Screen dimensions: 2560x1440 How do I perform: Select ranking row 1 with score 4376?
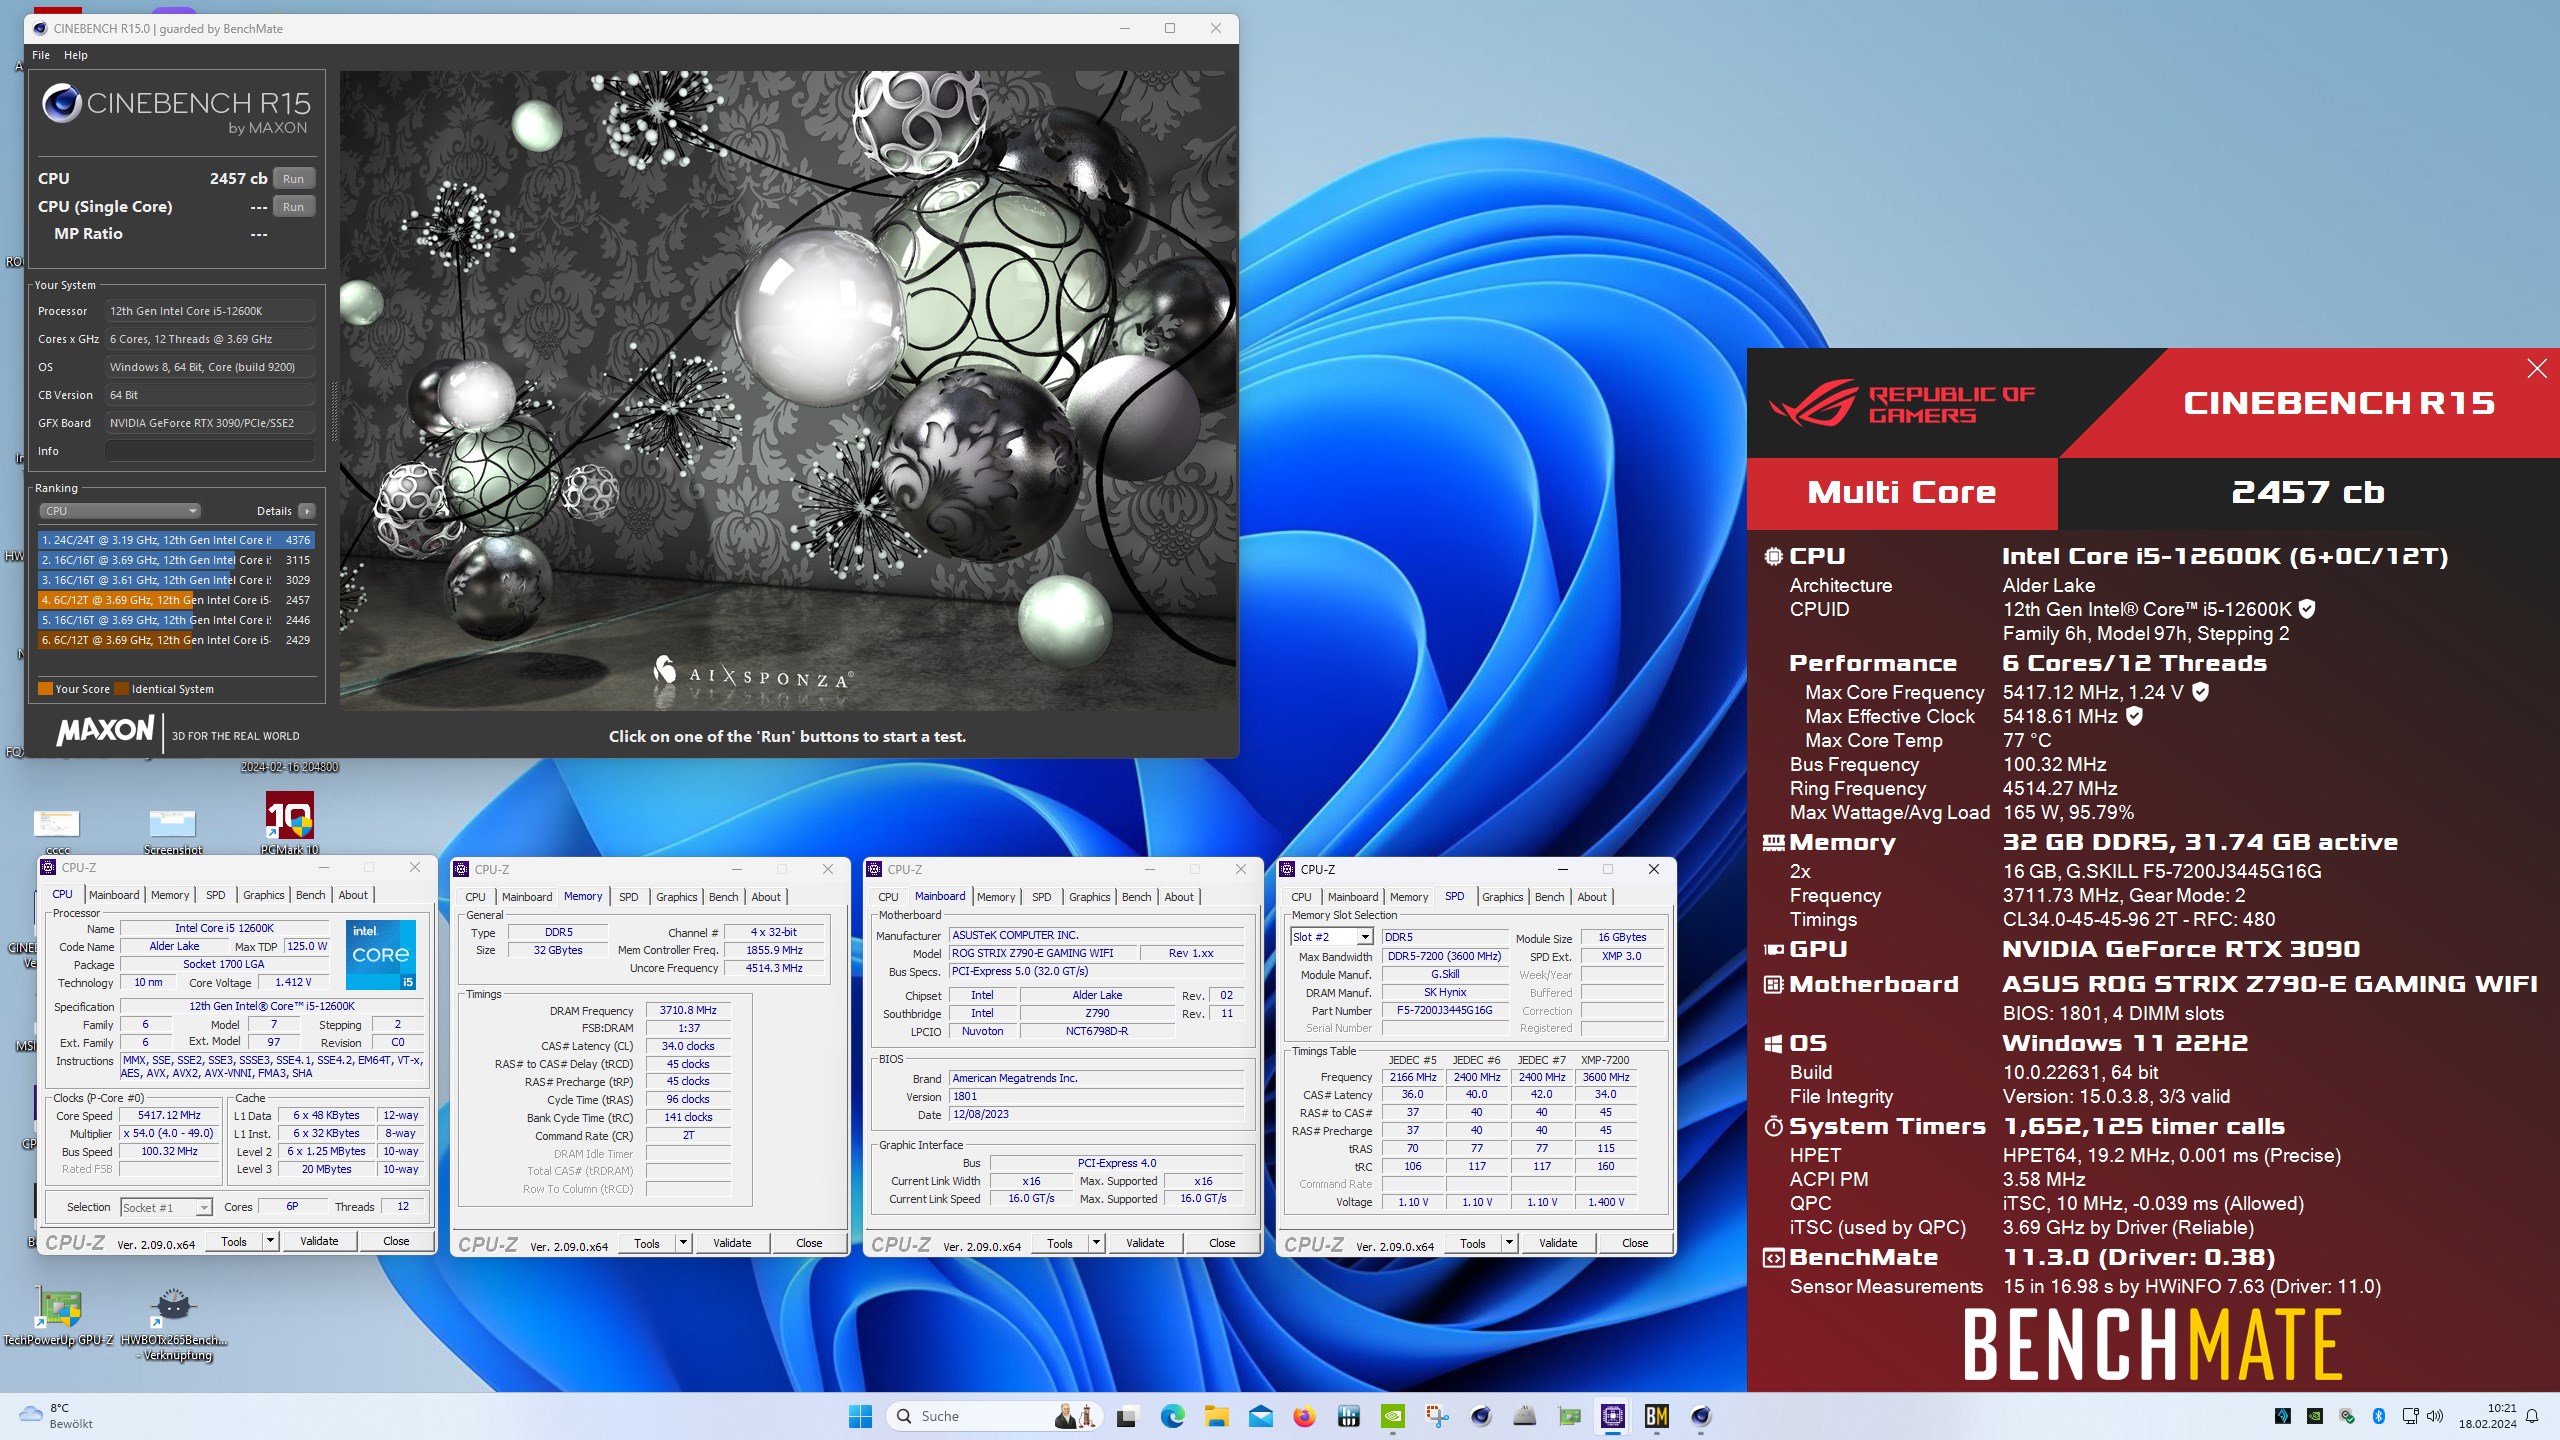click(176, 540)
